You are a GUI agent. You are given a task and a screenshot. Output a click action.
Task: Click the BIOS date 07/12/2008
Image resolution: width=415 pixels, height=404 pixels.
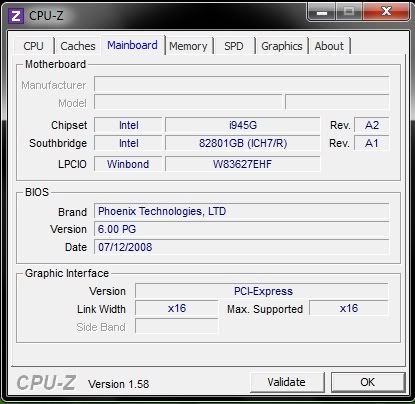tap(242, 247)
